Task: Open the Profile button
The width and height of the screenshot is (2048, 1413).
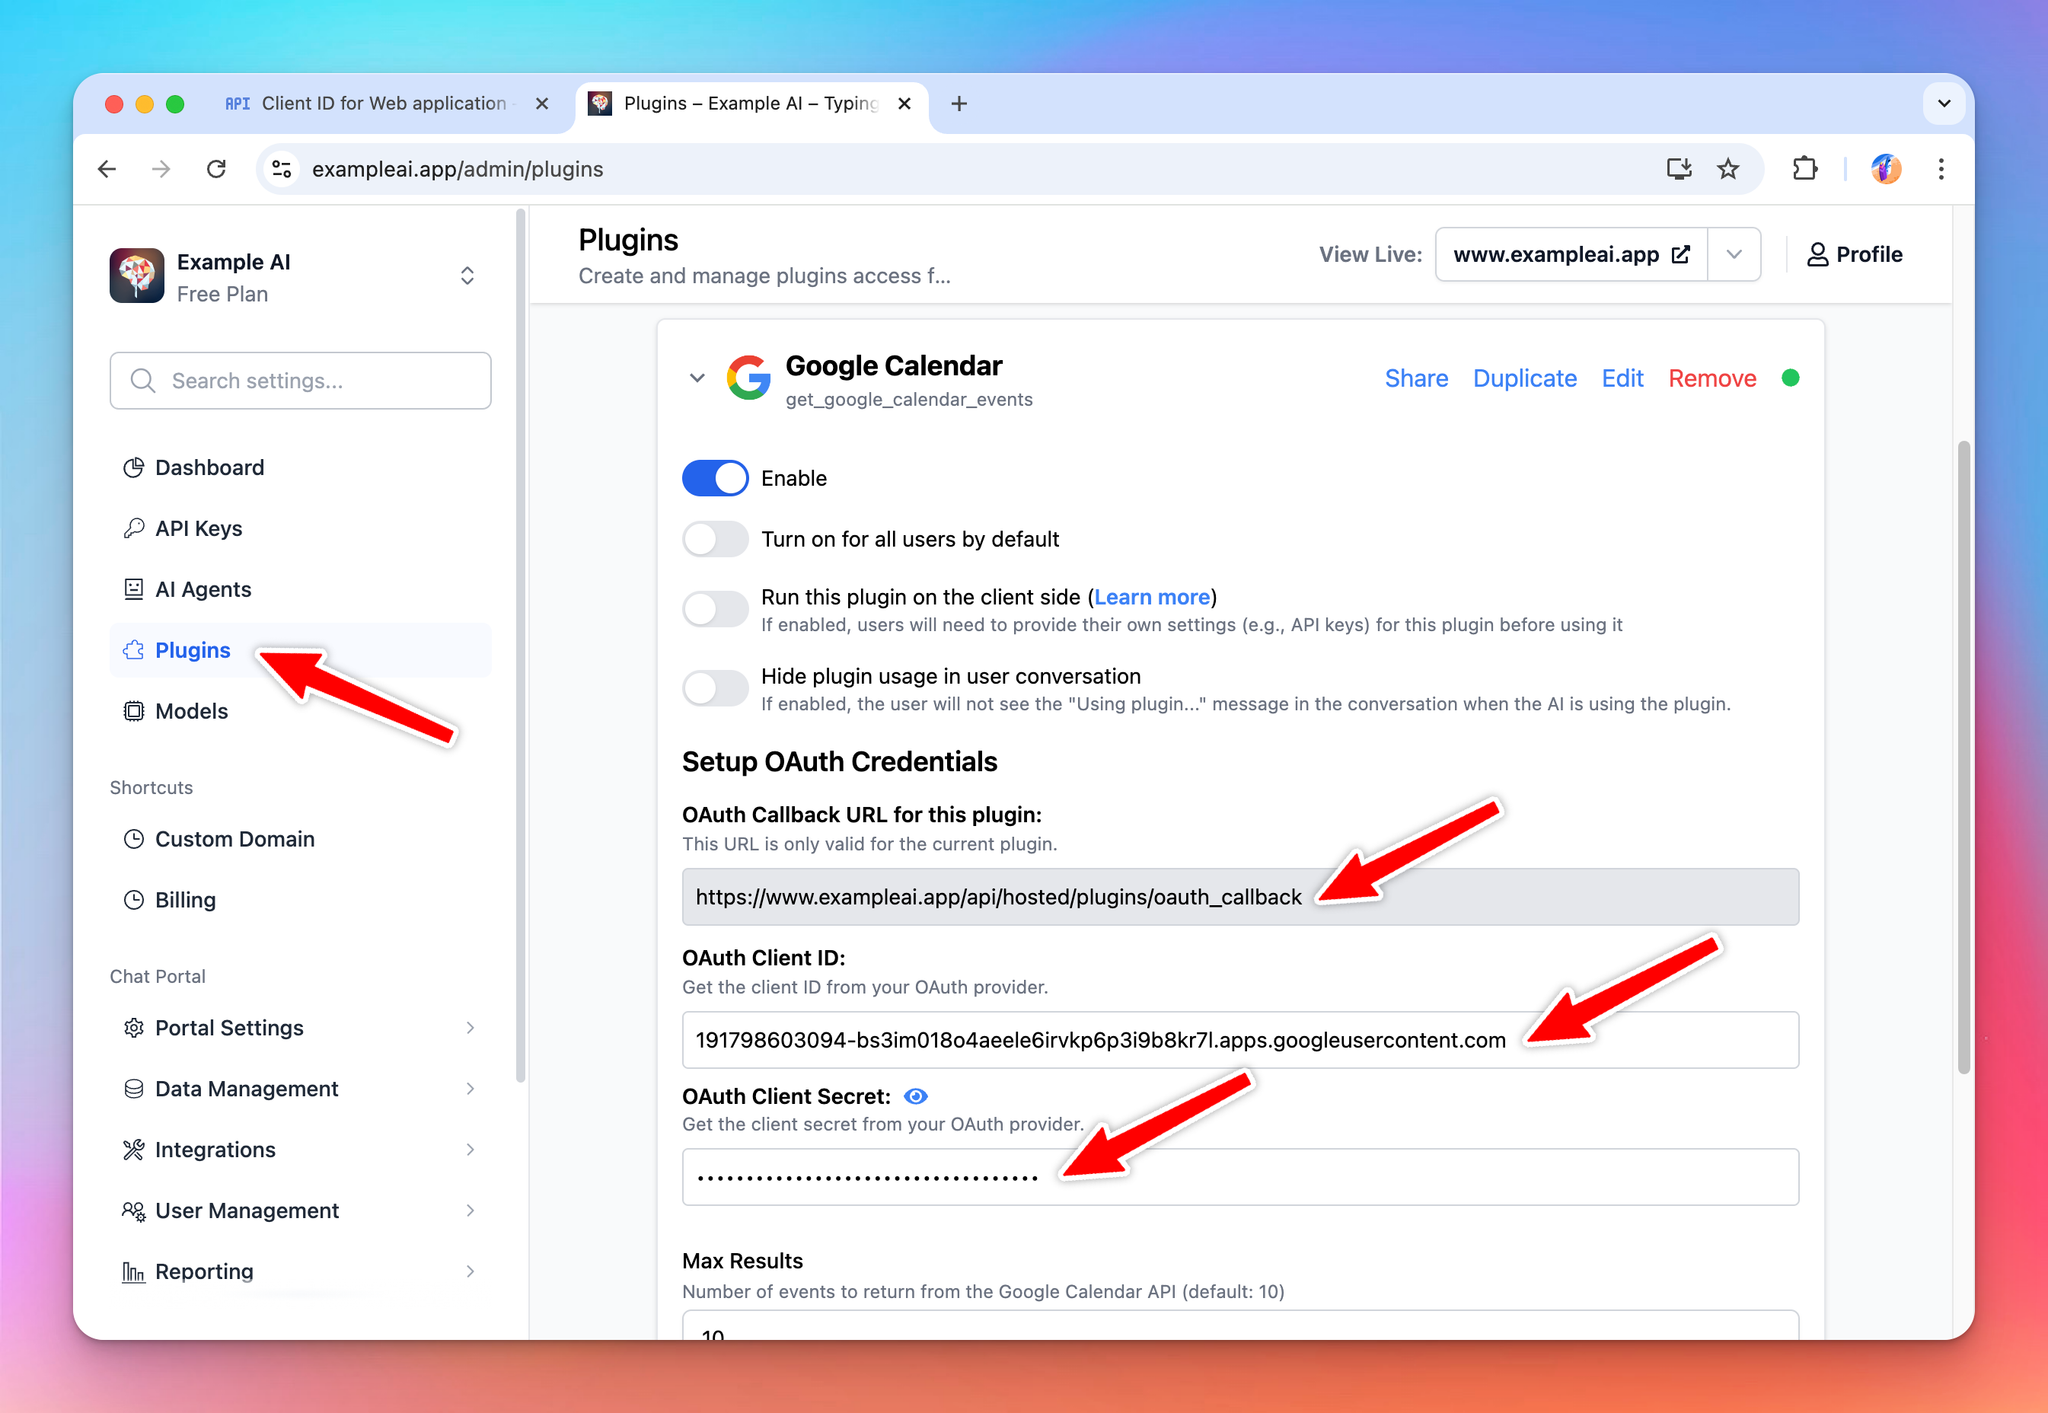Action: [x=1855, y=254]
